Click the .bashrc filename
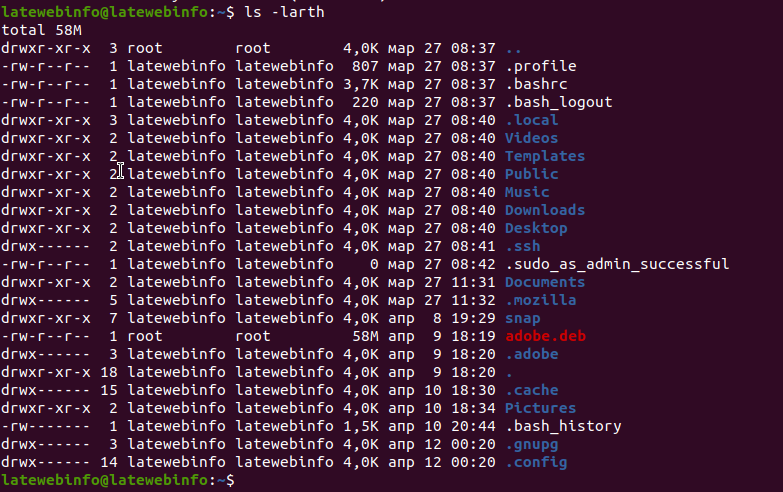The width and height of the screenshot is (783, 492). tap(536, 84)
